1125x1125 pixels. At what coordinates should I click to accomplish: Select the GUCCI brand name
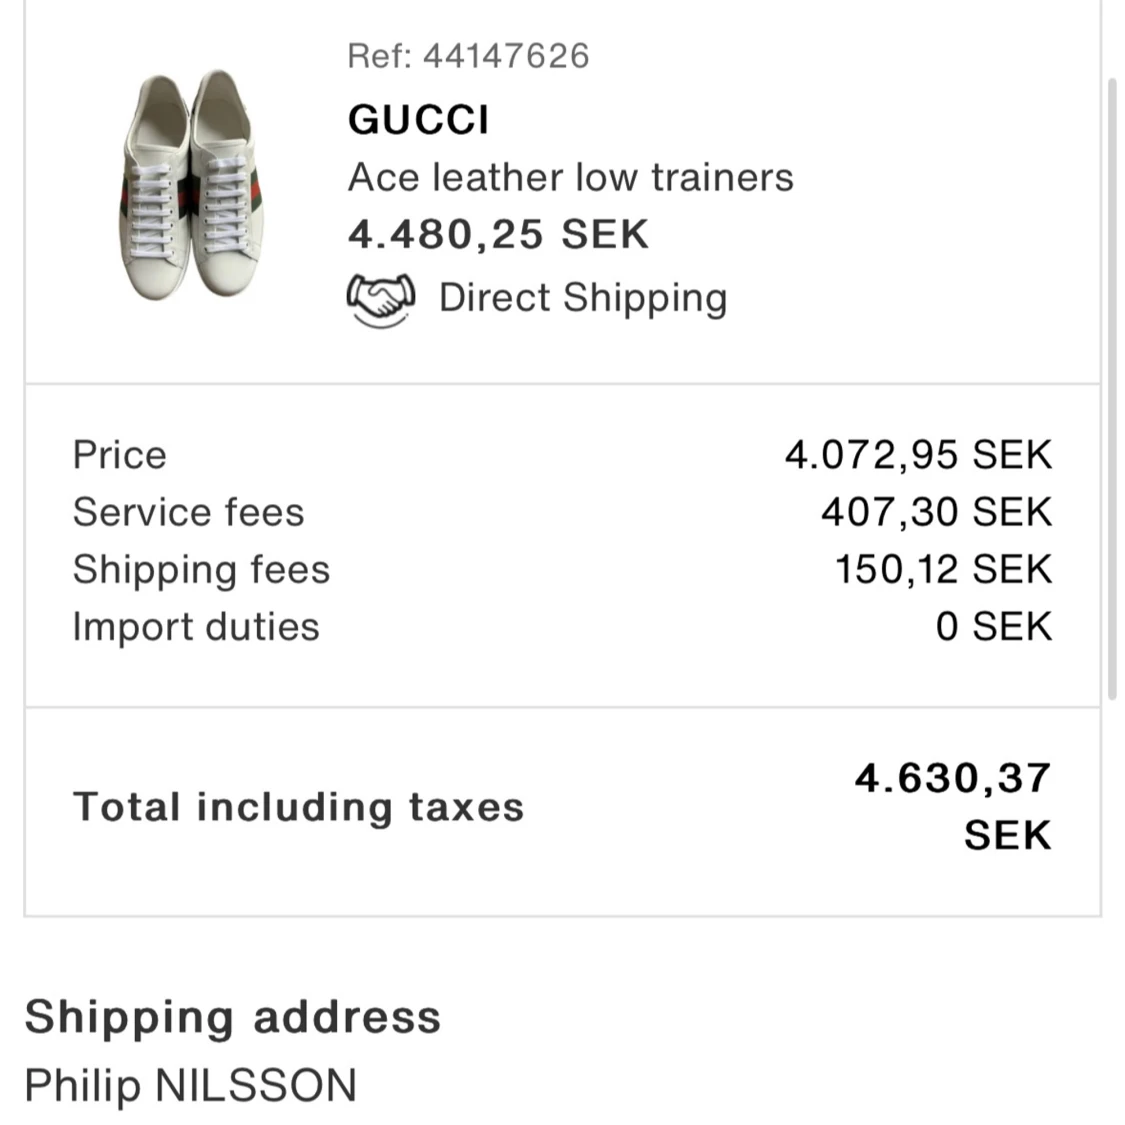click(x=418, y=119)
